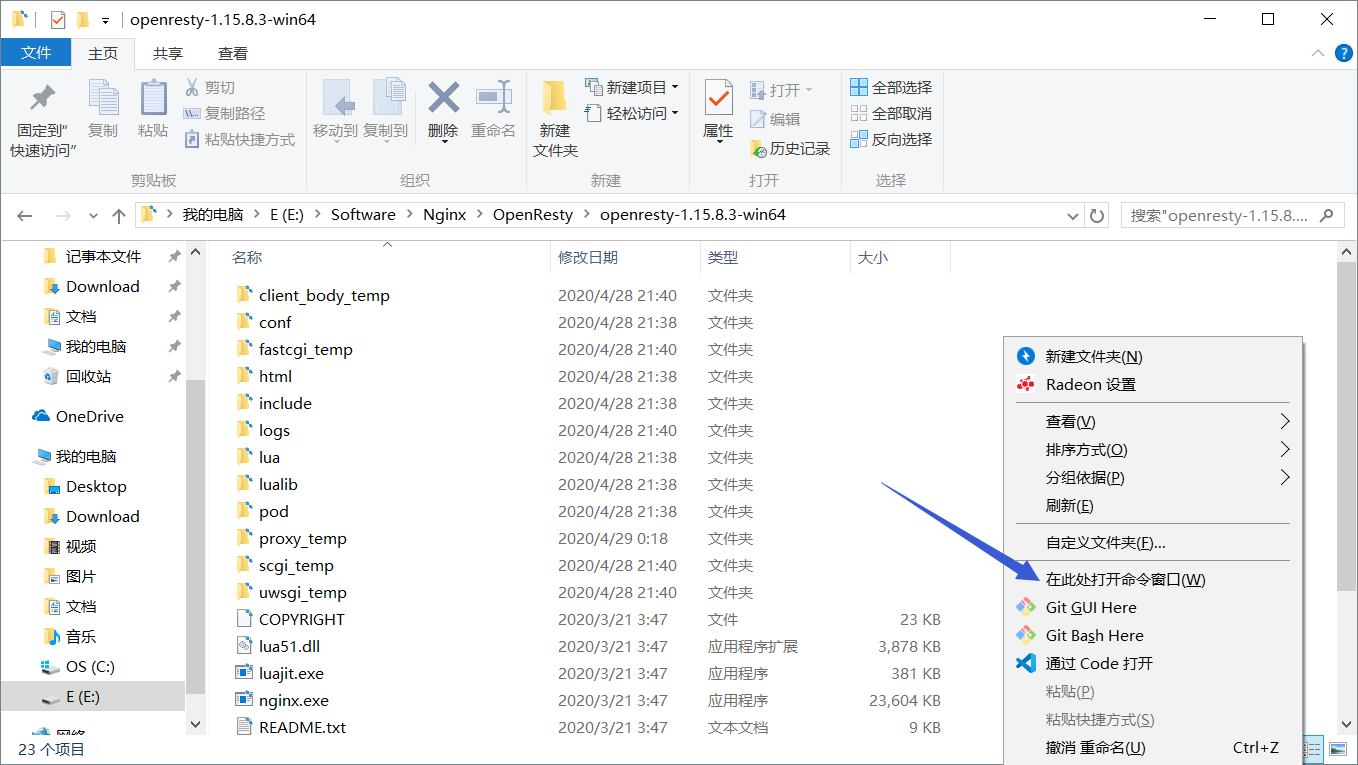Screen dimensions: 1358x765
Task: Click the Pin to Quick Access icon
Action: [43, 99]
